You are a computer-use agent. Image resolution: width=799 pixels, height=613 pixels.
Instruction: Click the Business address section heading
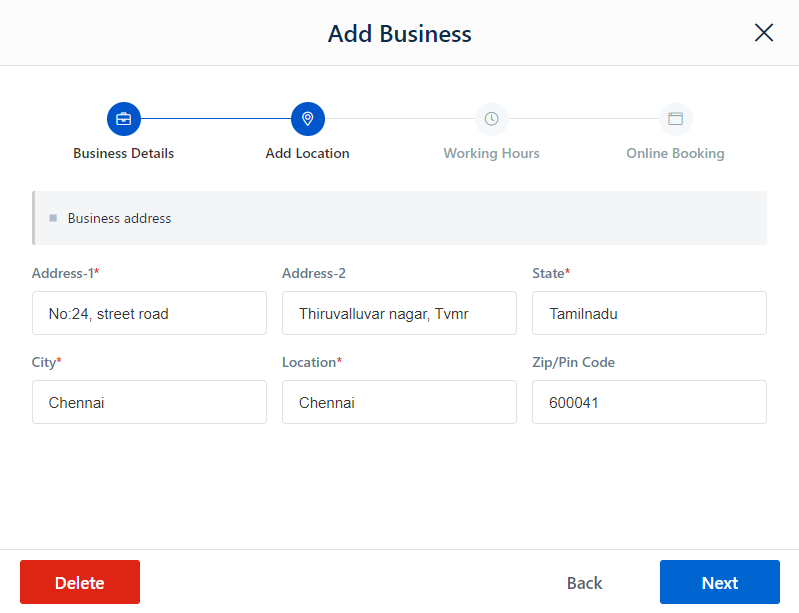coord(120,219)
